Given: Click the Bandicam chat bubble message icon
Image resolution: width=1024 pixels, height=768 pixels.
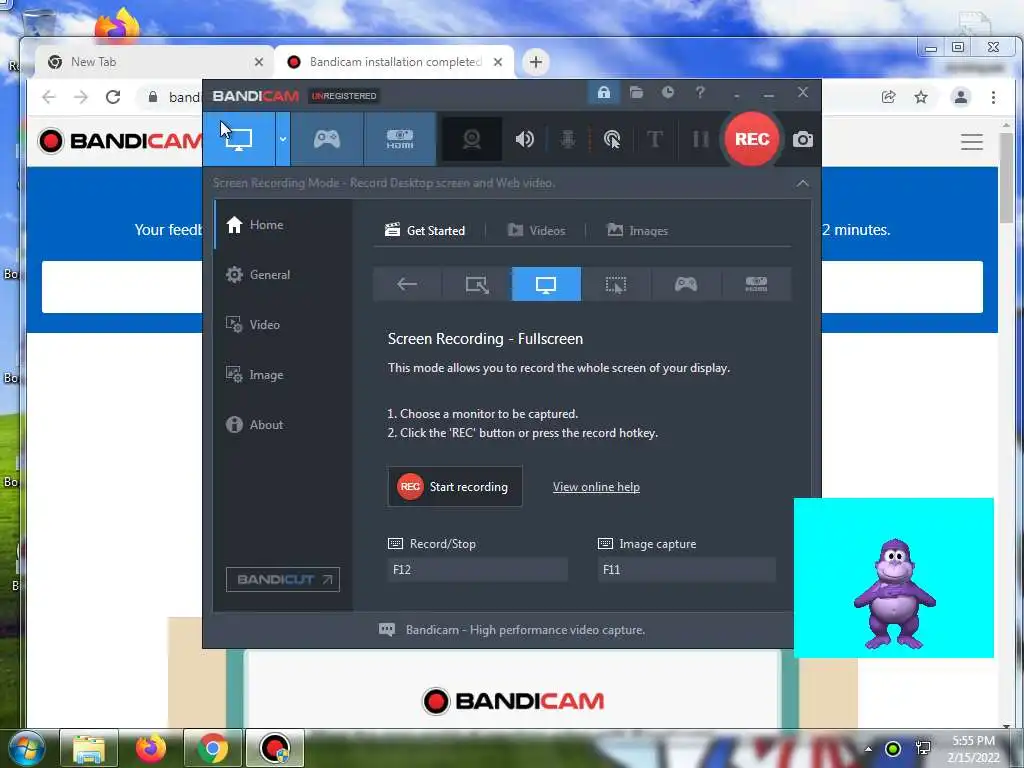Looking at the screenshot, I should 387,630.
